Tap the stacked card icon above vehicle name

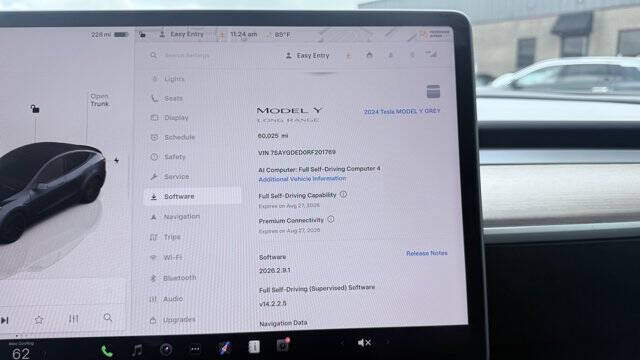[433, 91]
